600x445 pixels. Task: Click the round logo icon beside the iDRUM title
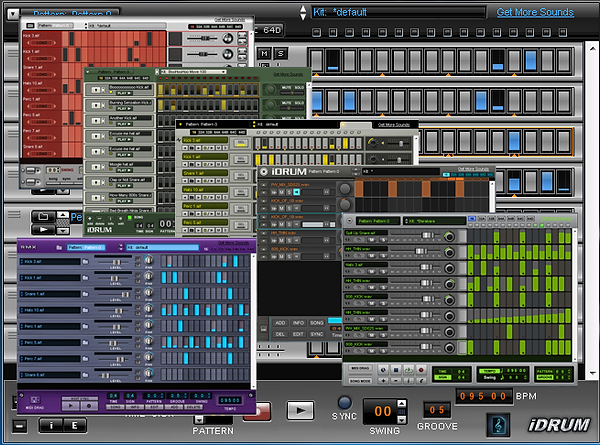263,172
